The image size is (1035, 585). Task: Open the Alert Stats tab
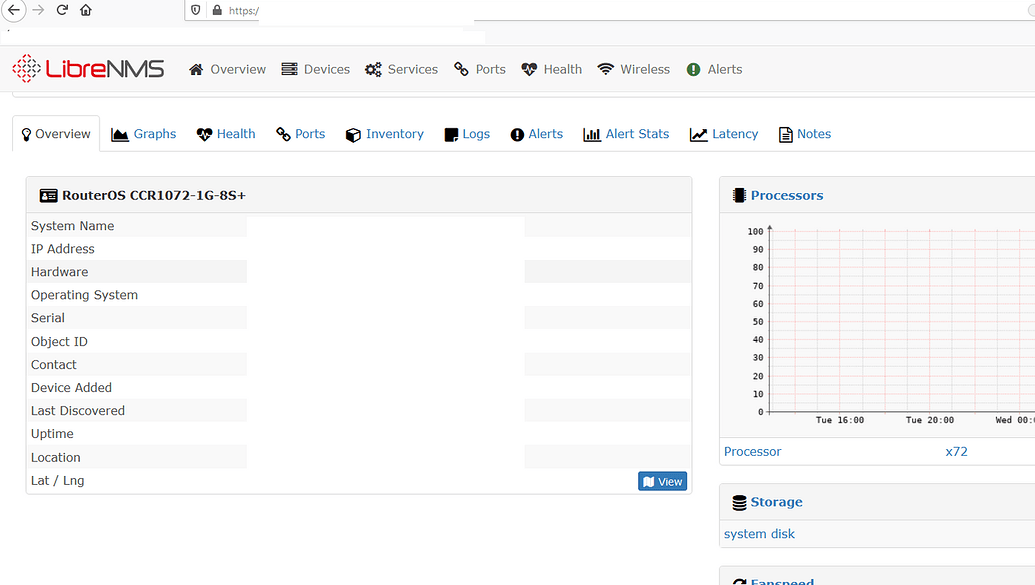pos(626,134)
